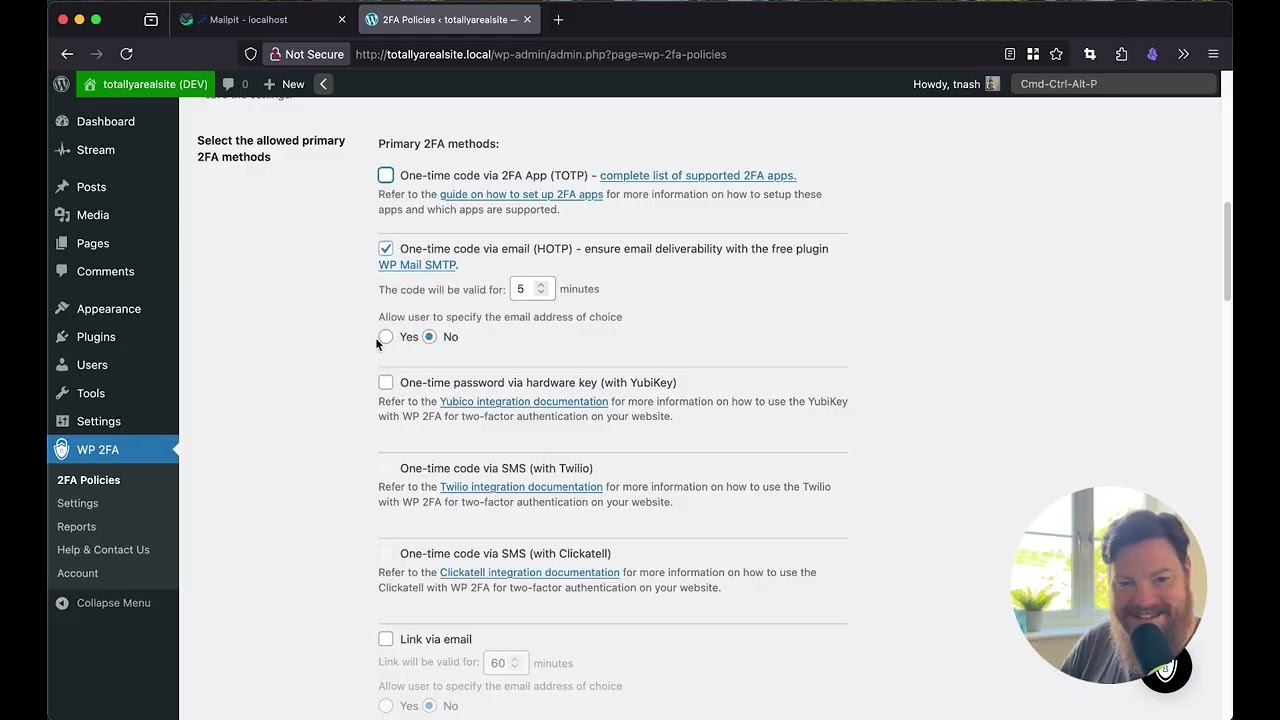The image size is (1280, 720).
Task: Click the Pages icon in sidebar
Action: (62, 243)
